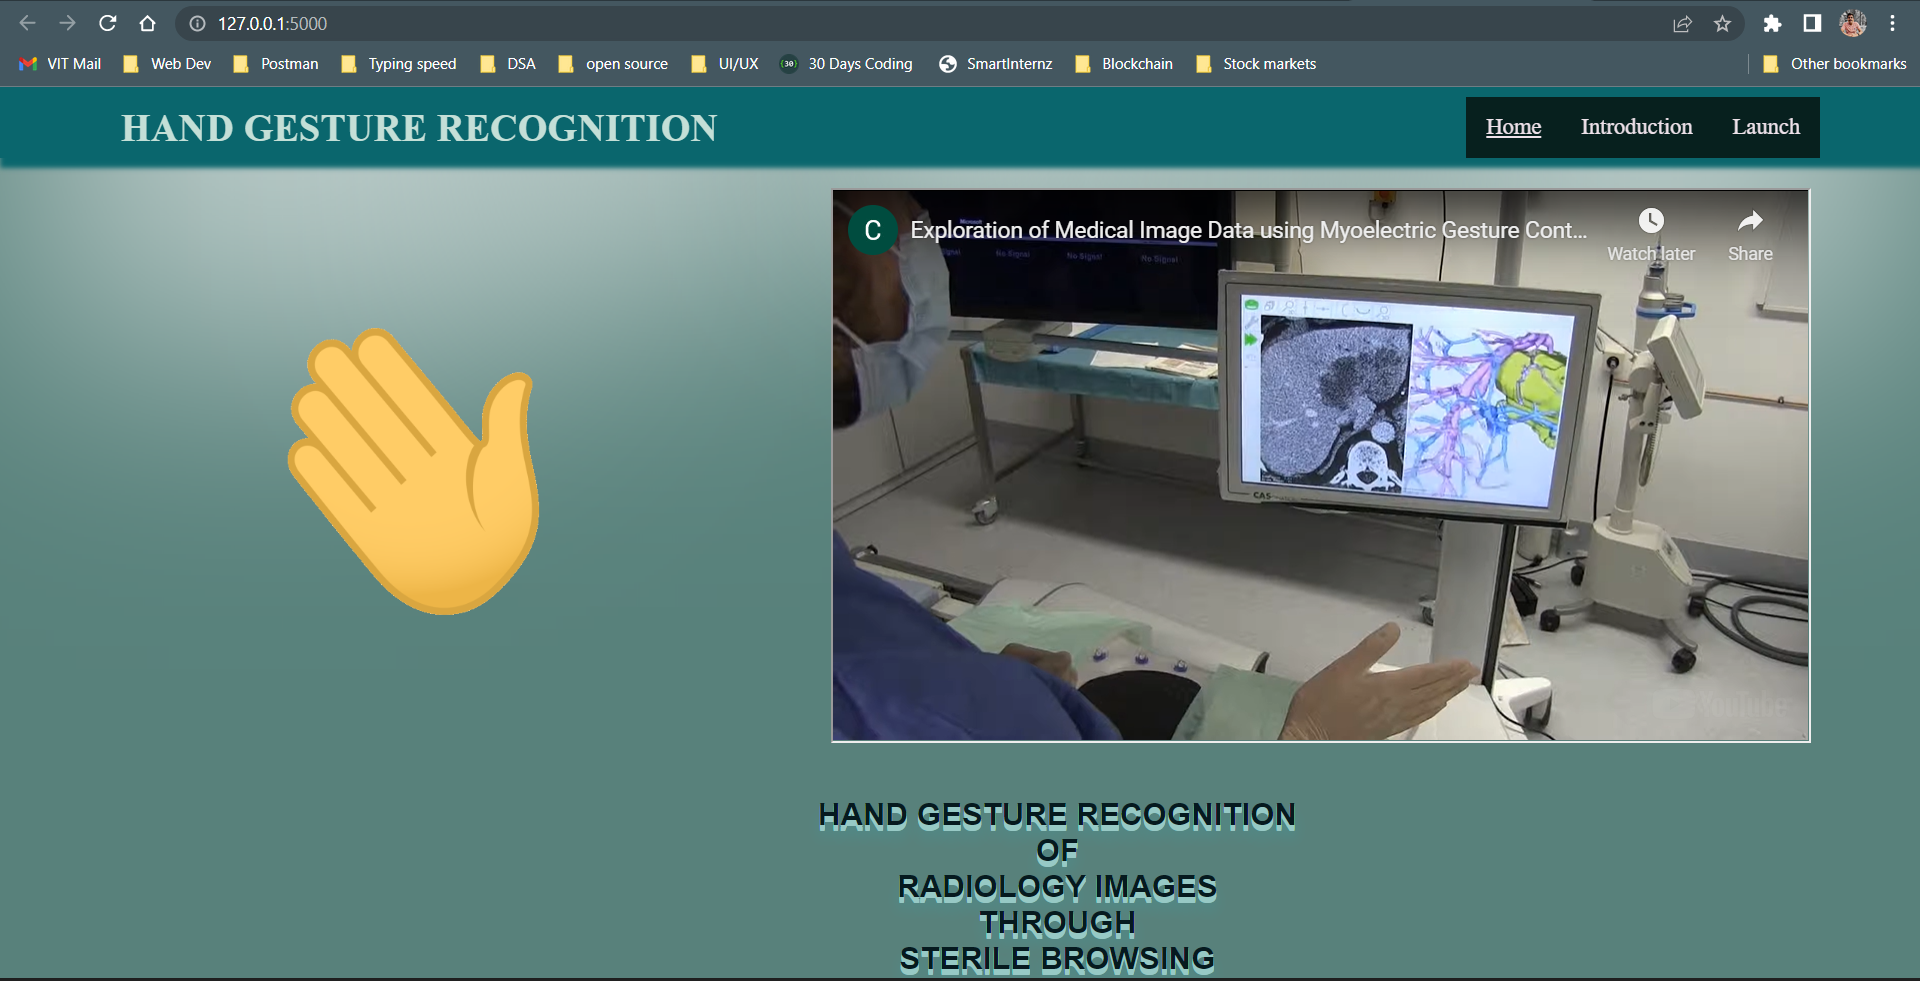Click the browser forward arrow
The image size is (1920, 981).
click(x=67, y=23)
